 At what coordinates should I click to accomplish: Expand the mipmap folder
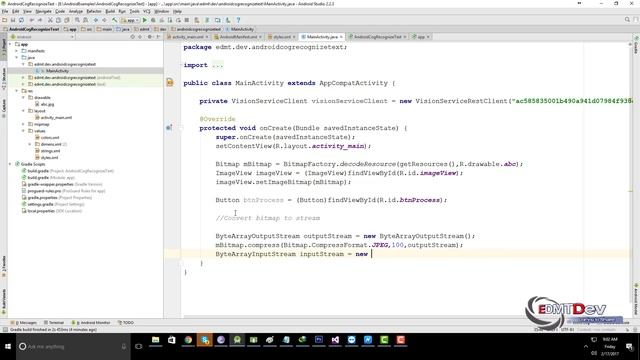[x=24, y=124]
